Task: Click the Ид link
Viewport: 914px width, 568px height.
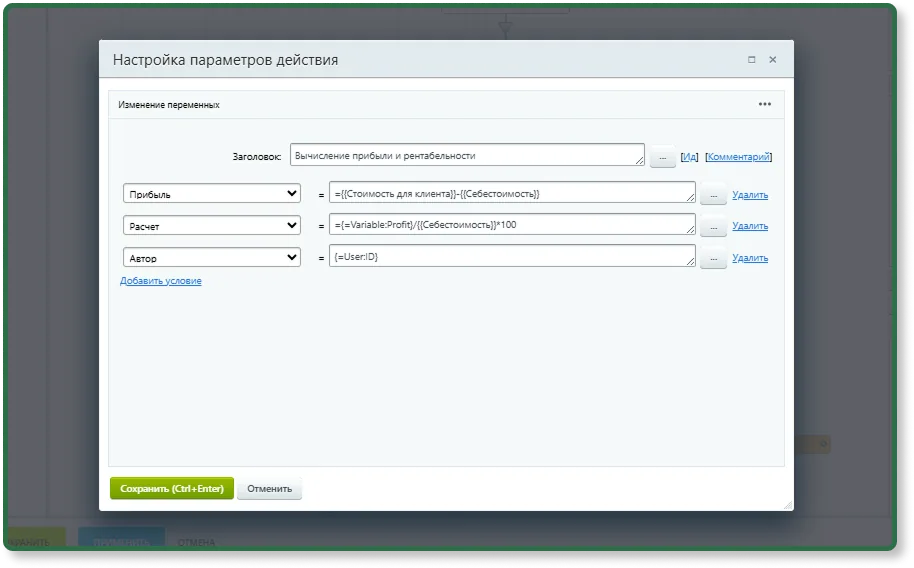Action: (689, 157)
